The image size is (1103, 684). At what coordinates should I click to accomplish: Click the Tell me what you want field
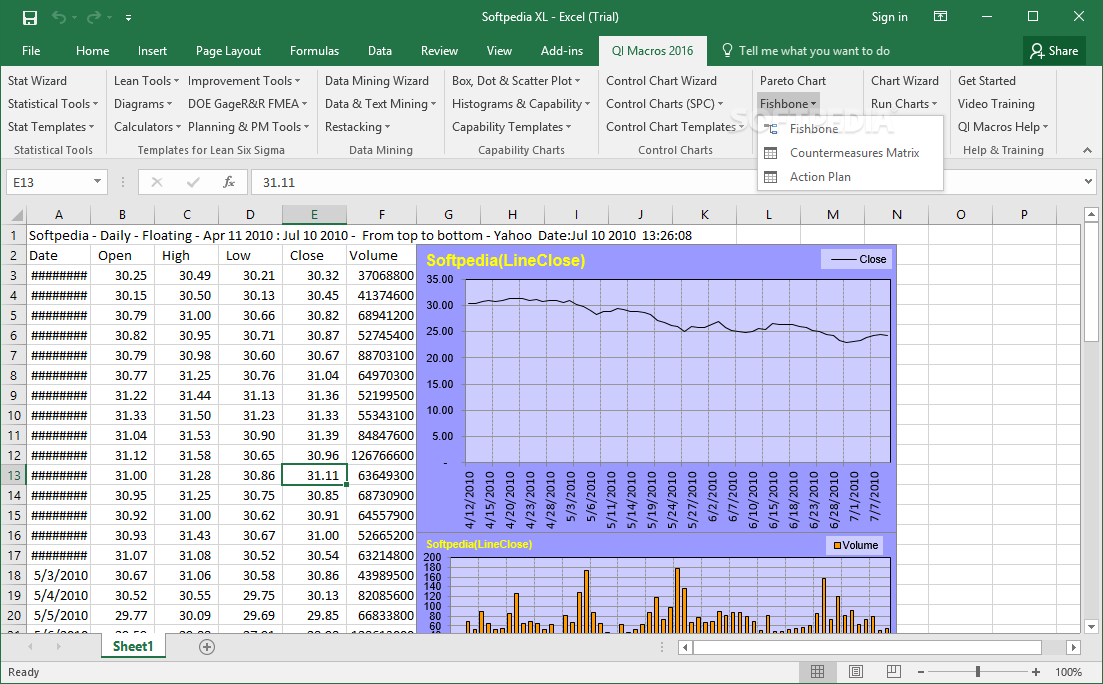click(813, 51)
